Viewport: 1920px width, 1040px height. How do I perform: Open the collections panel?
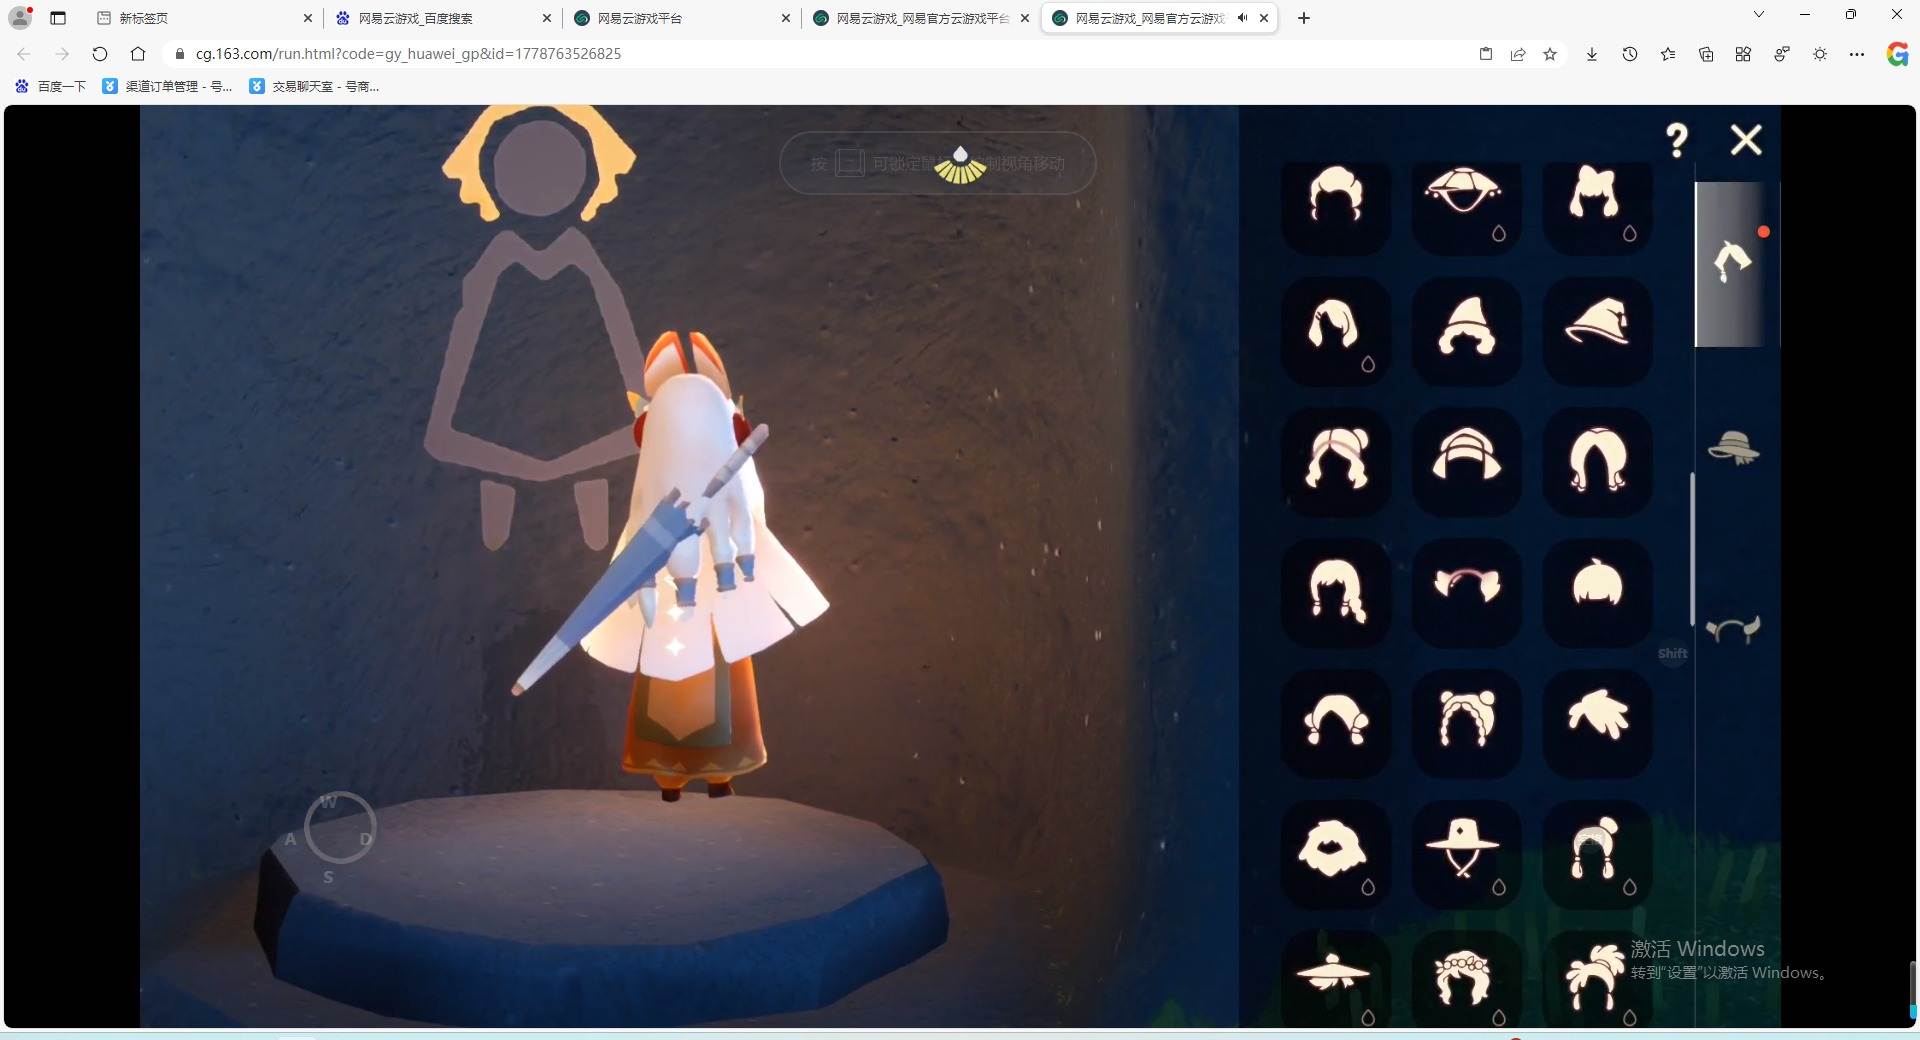(x=1706, y=54)
